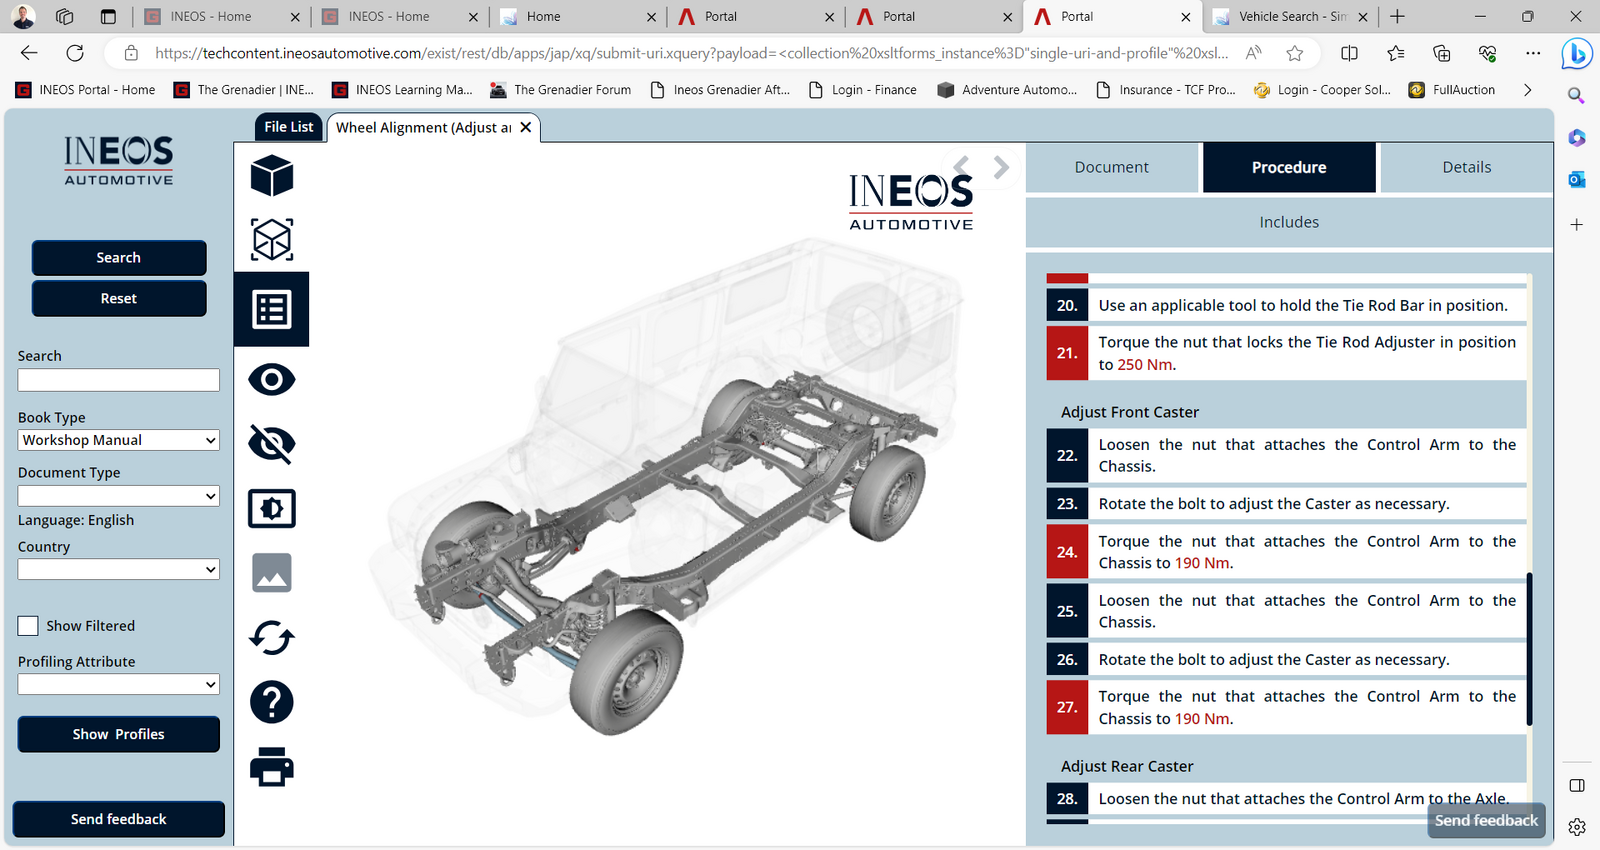Image resolution: width=1600 pixels, height=850 pixels.
Task: Click the reset rotation arrows icon
Action: pyautogui.click(x=271, y=637)
